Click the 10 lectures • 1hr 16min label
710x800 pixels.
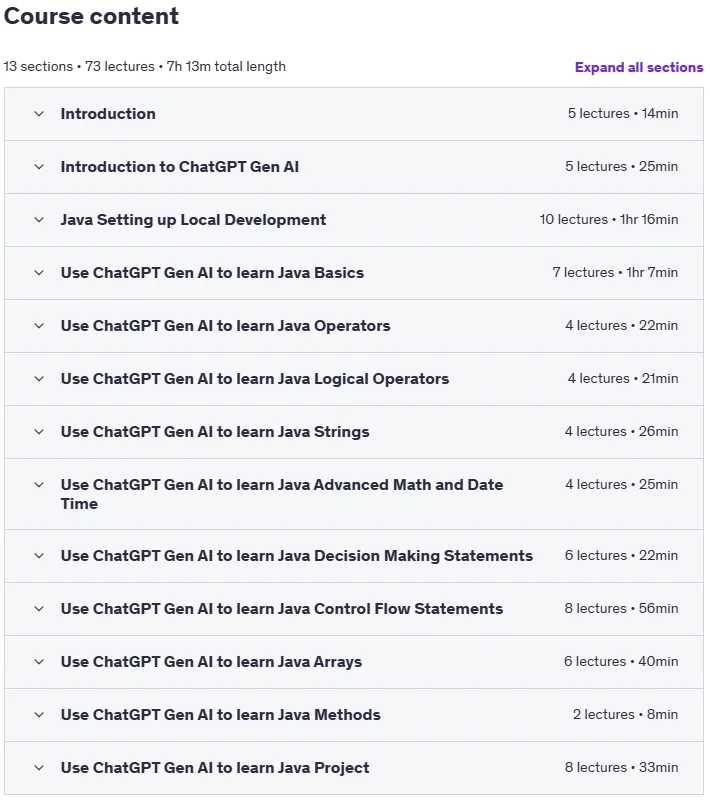(609, 220)
